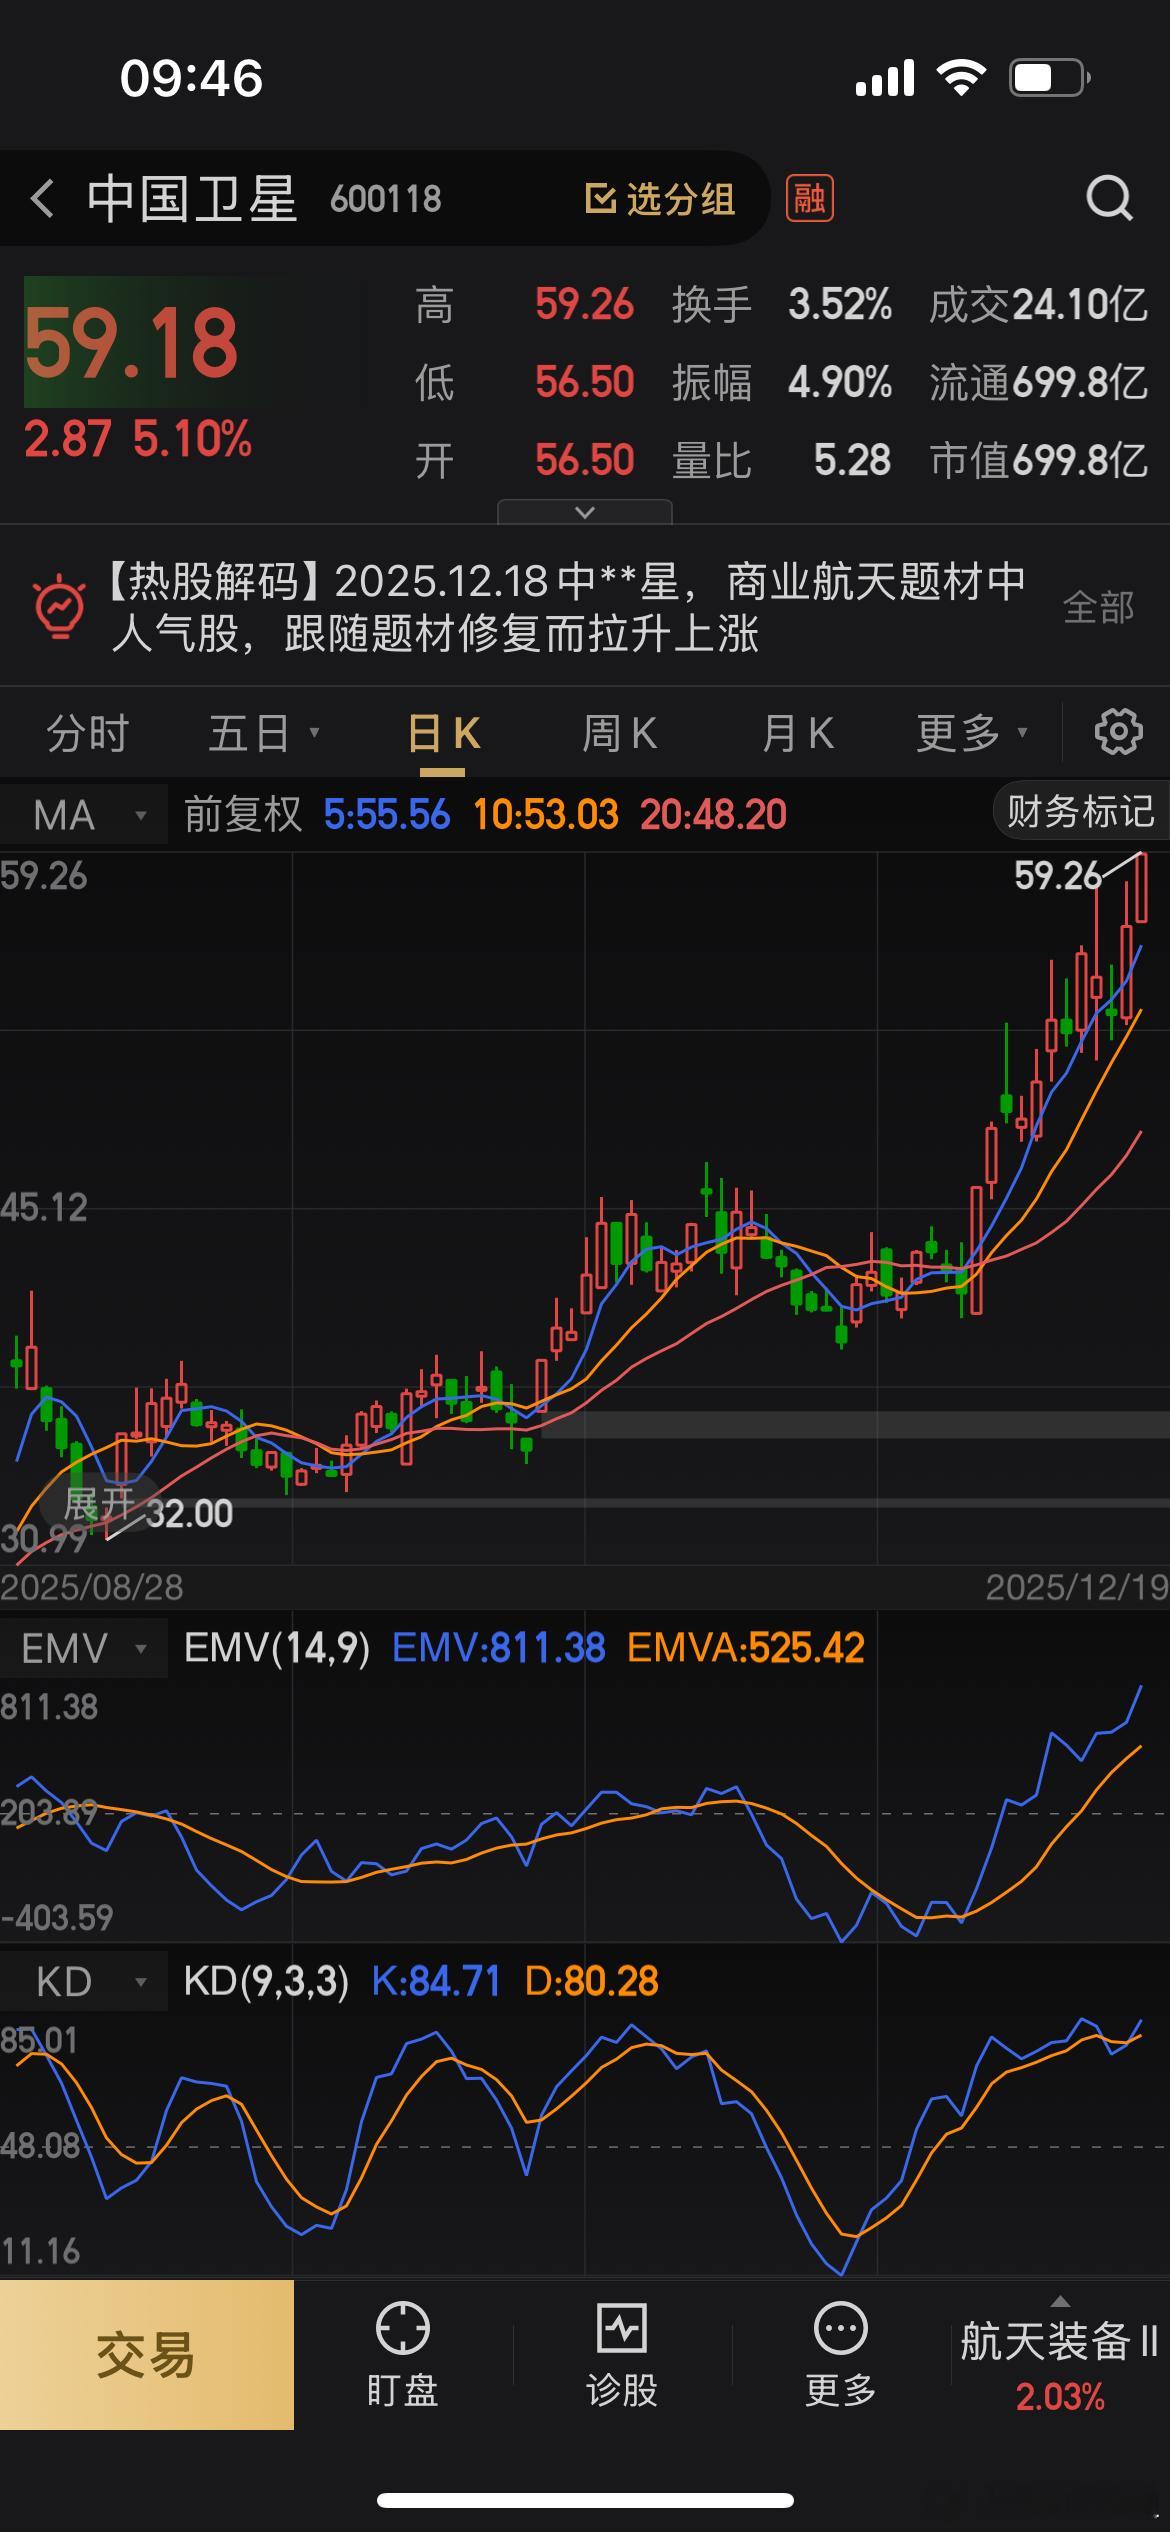This screenshot has width=1170, height=2532.
Task: Tap the 32.00 low price marker
Action: tap(189, 1513)
